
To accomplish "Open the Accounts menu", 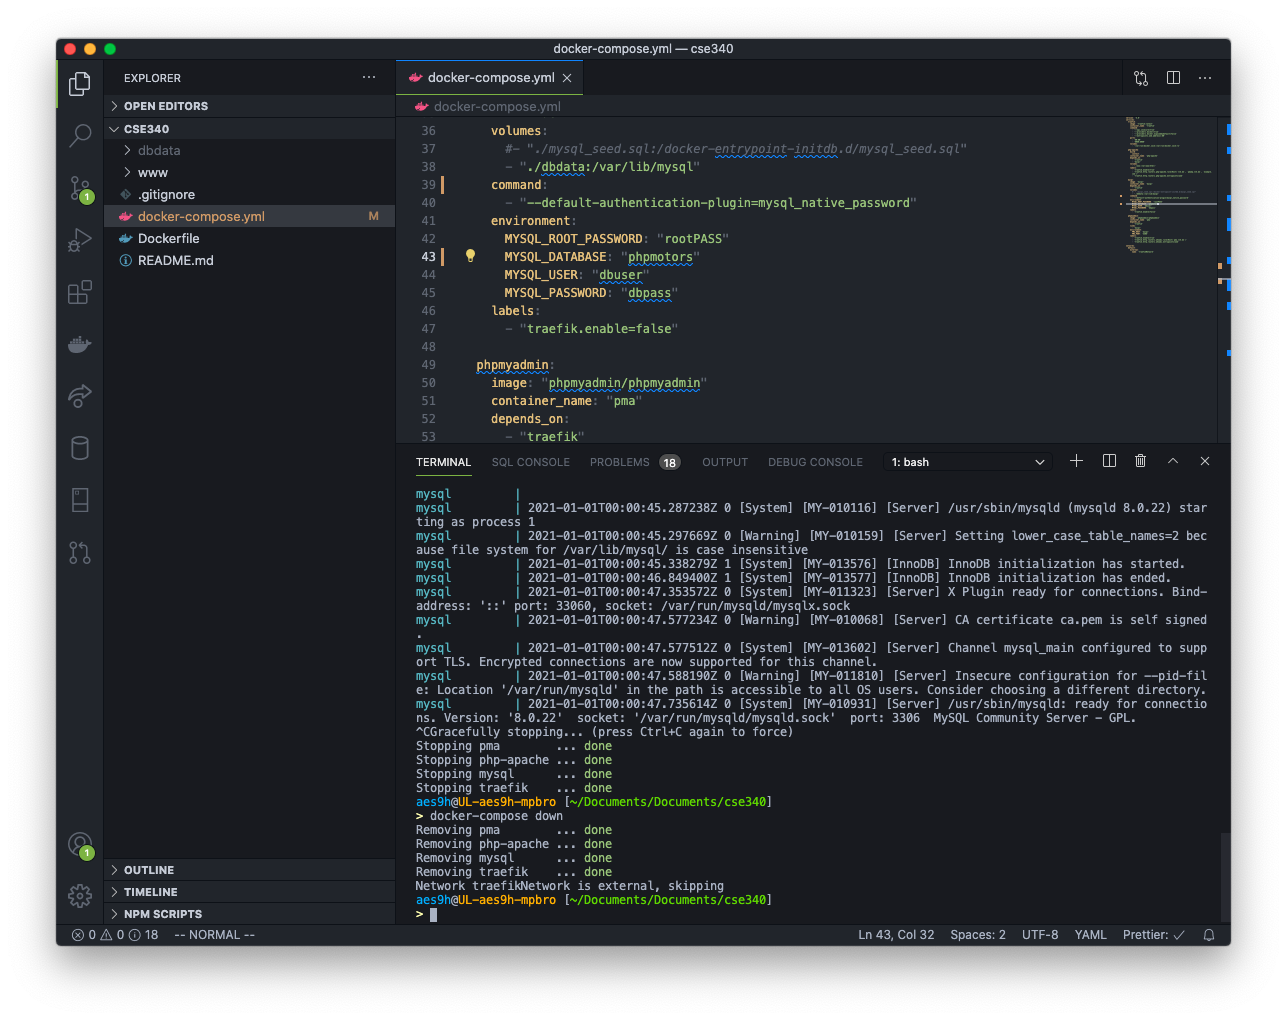I will [x=80, y=845].
